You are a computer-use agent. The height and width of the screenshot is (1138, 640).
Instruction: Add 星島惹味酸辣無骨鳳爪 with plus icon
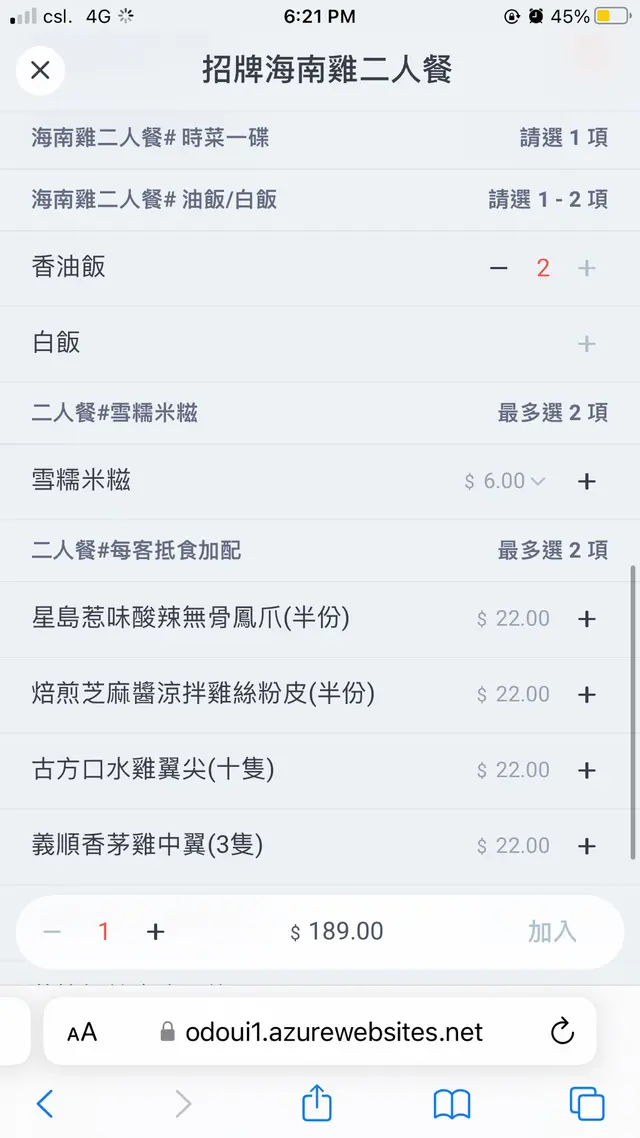[x=587, y=619]
